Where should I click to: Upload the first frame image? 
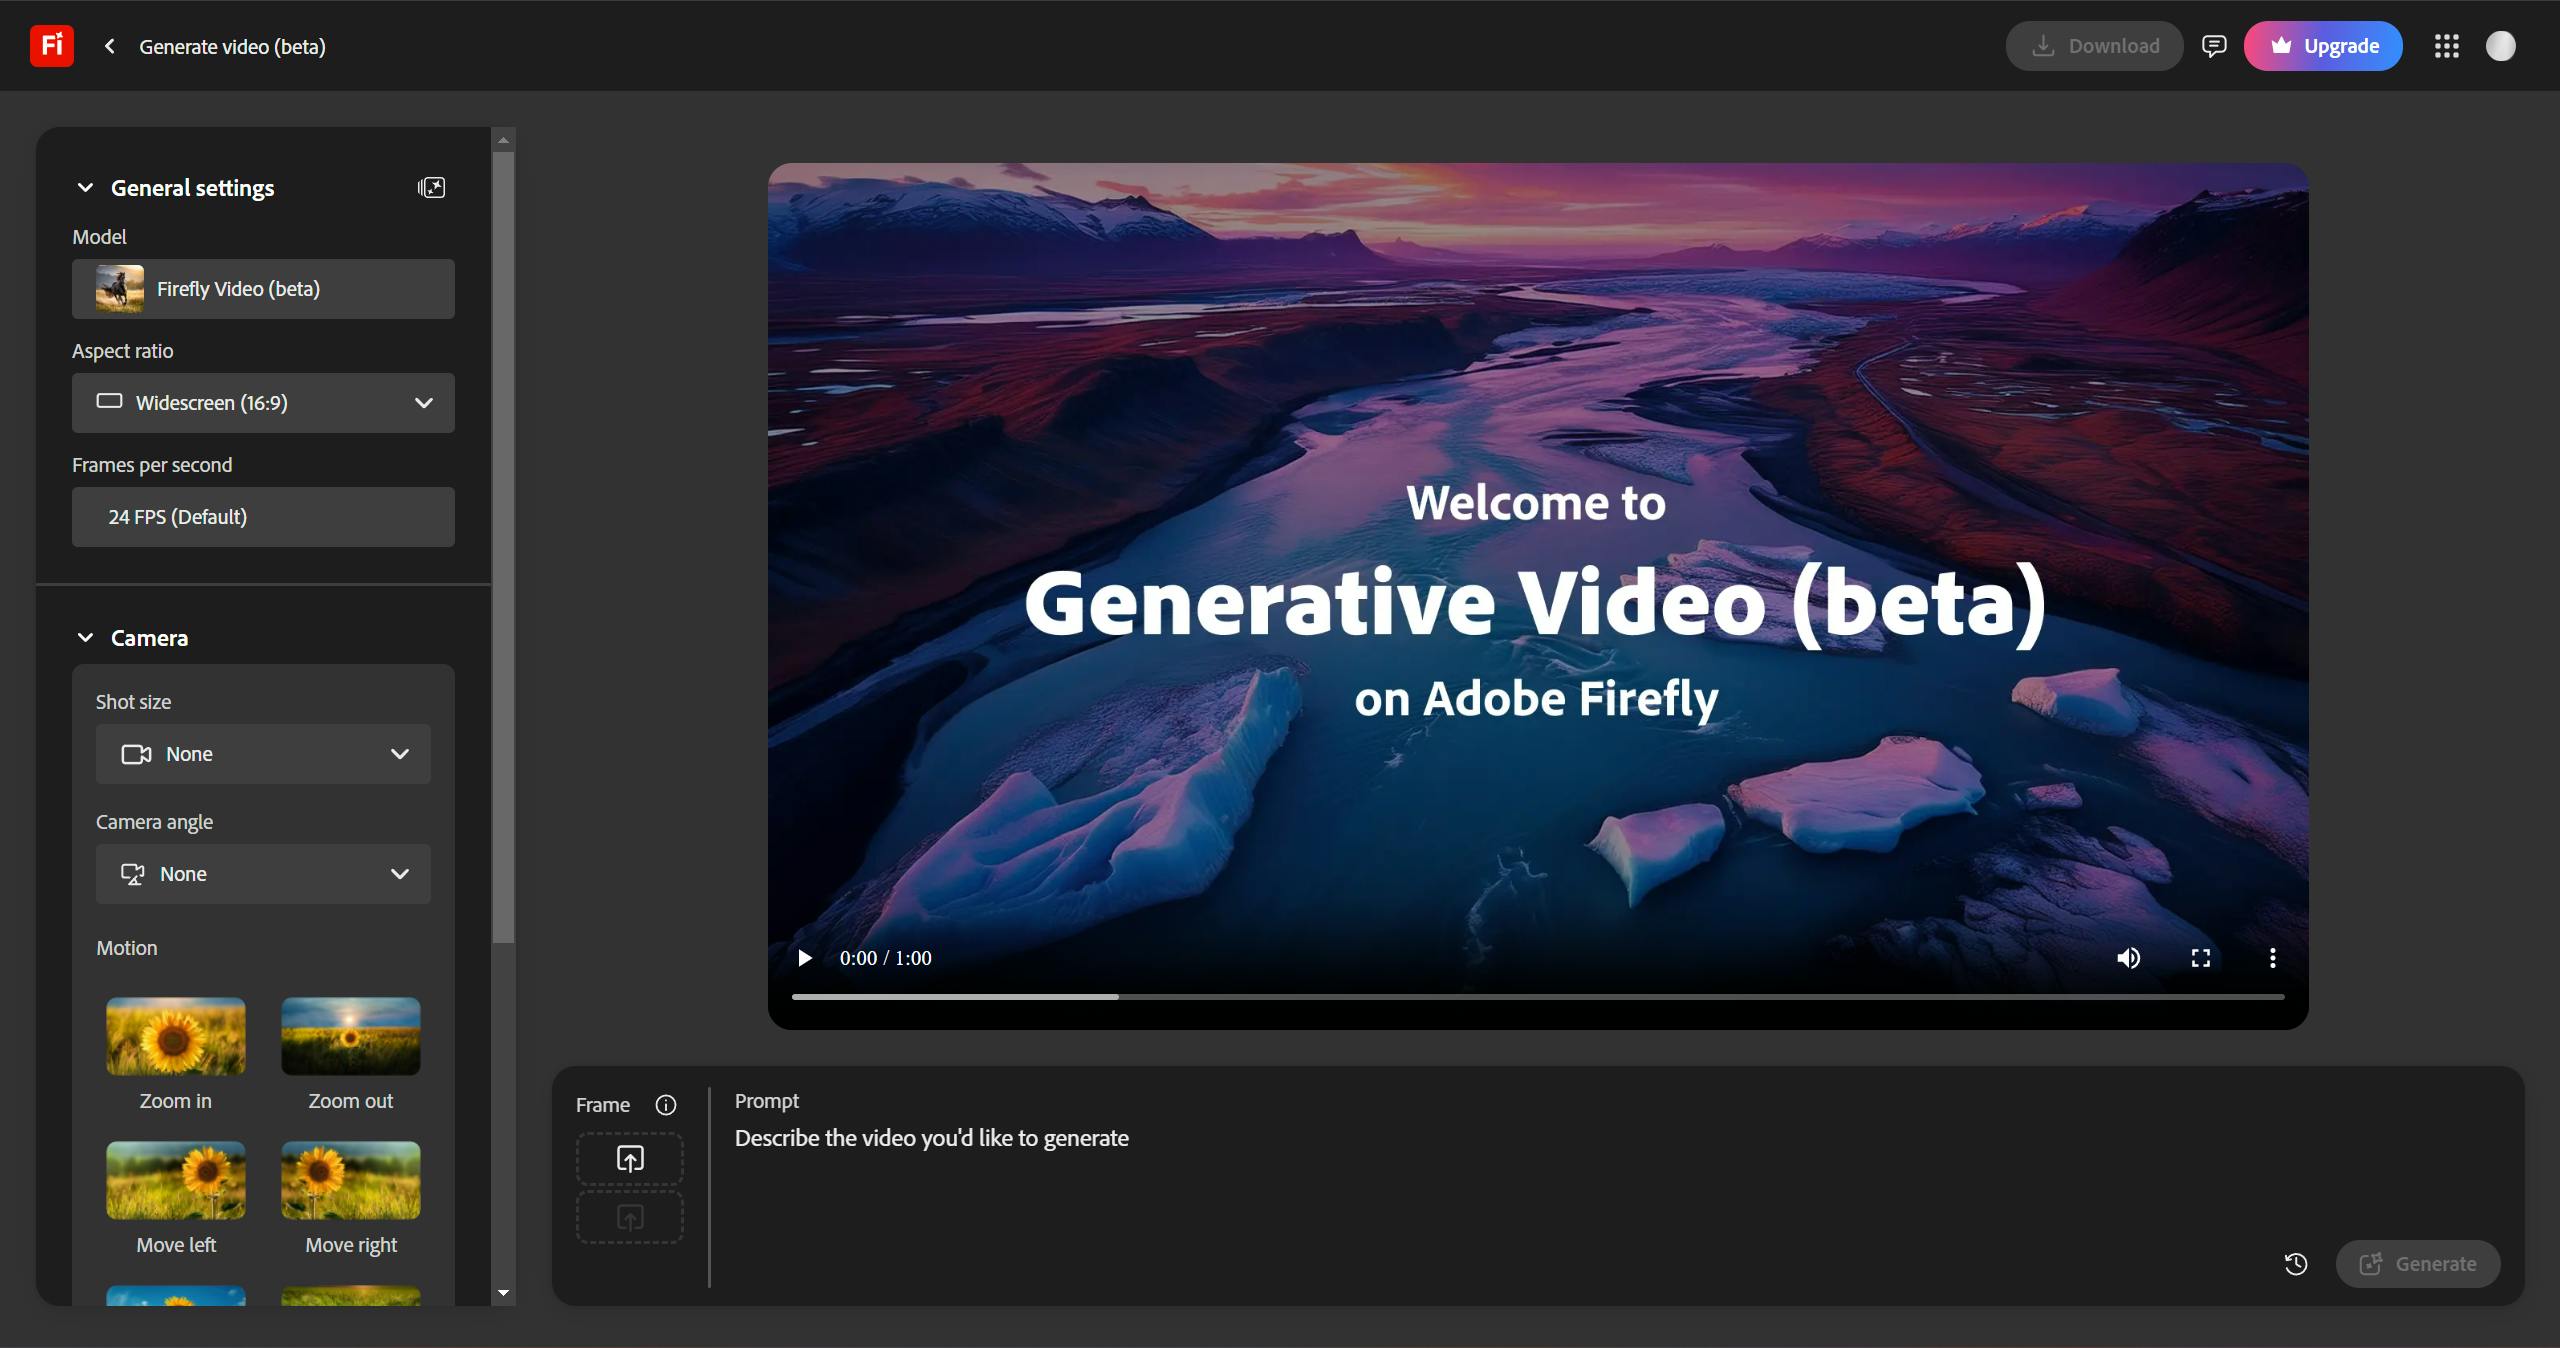pos(630,1159)
